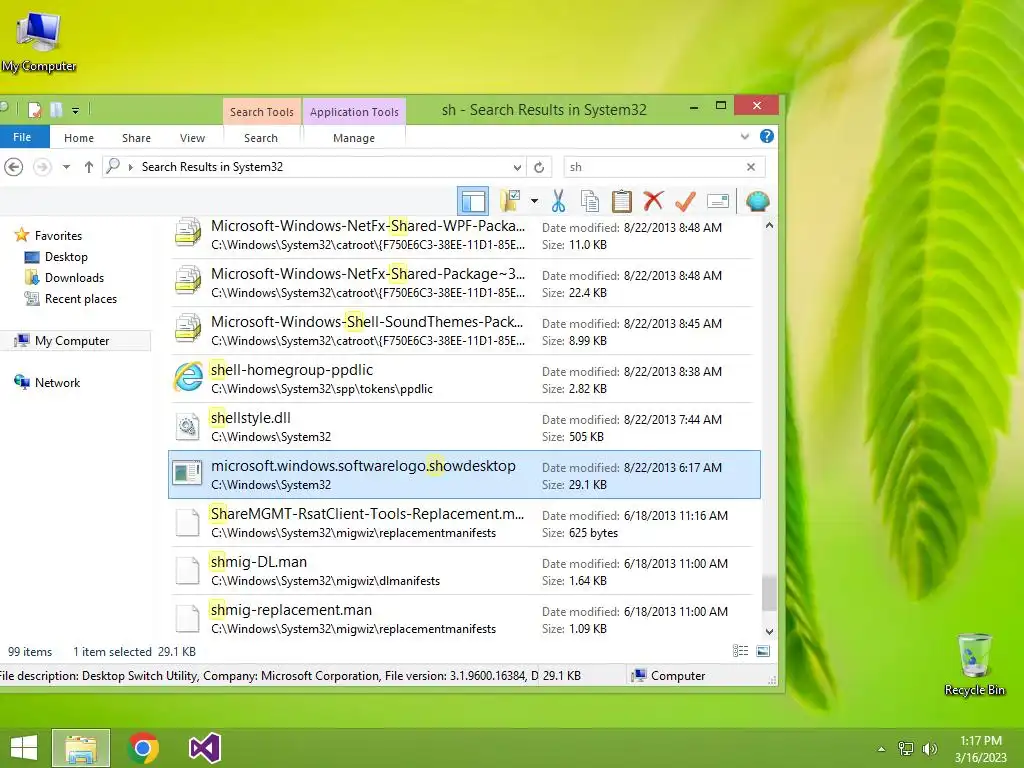Go up one folder level
This screenshot has height=768, width=1024.
pos(89,167)
